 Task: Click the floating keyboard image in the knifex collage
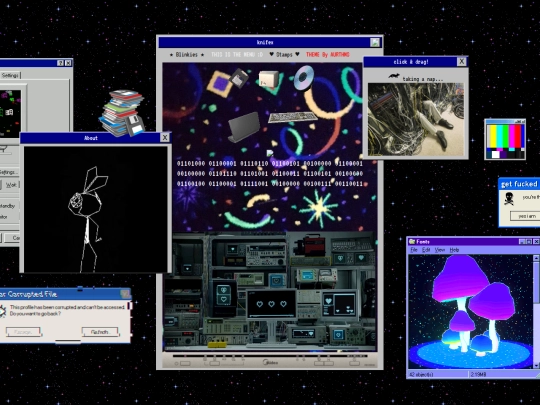pos(292,117)
